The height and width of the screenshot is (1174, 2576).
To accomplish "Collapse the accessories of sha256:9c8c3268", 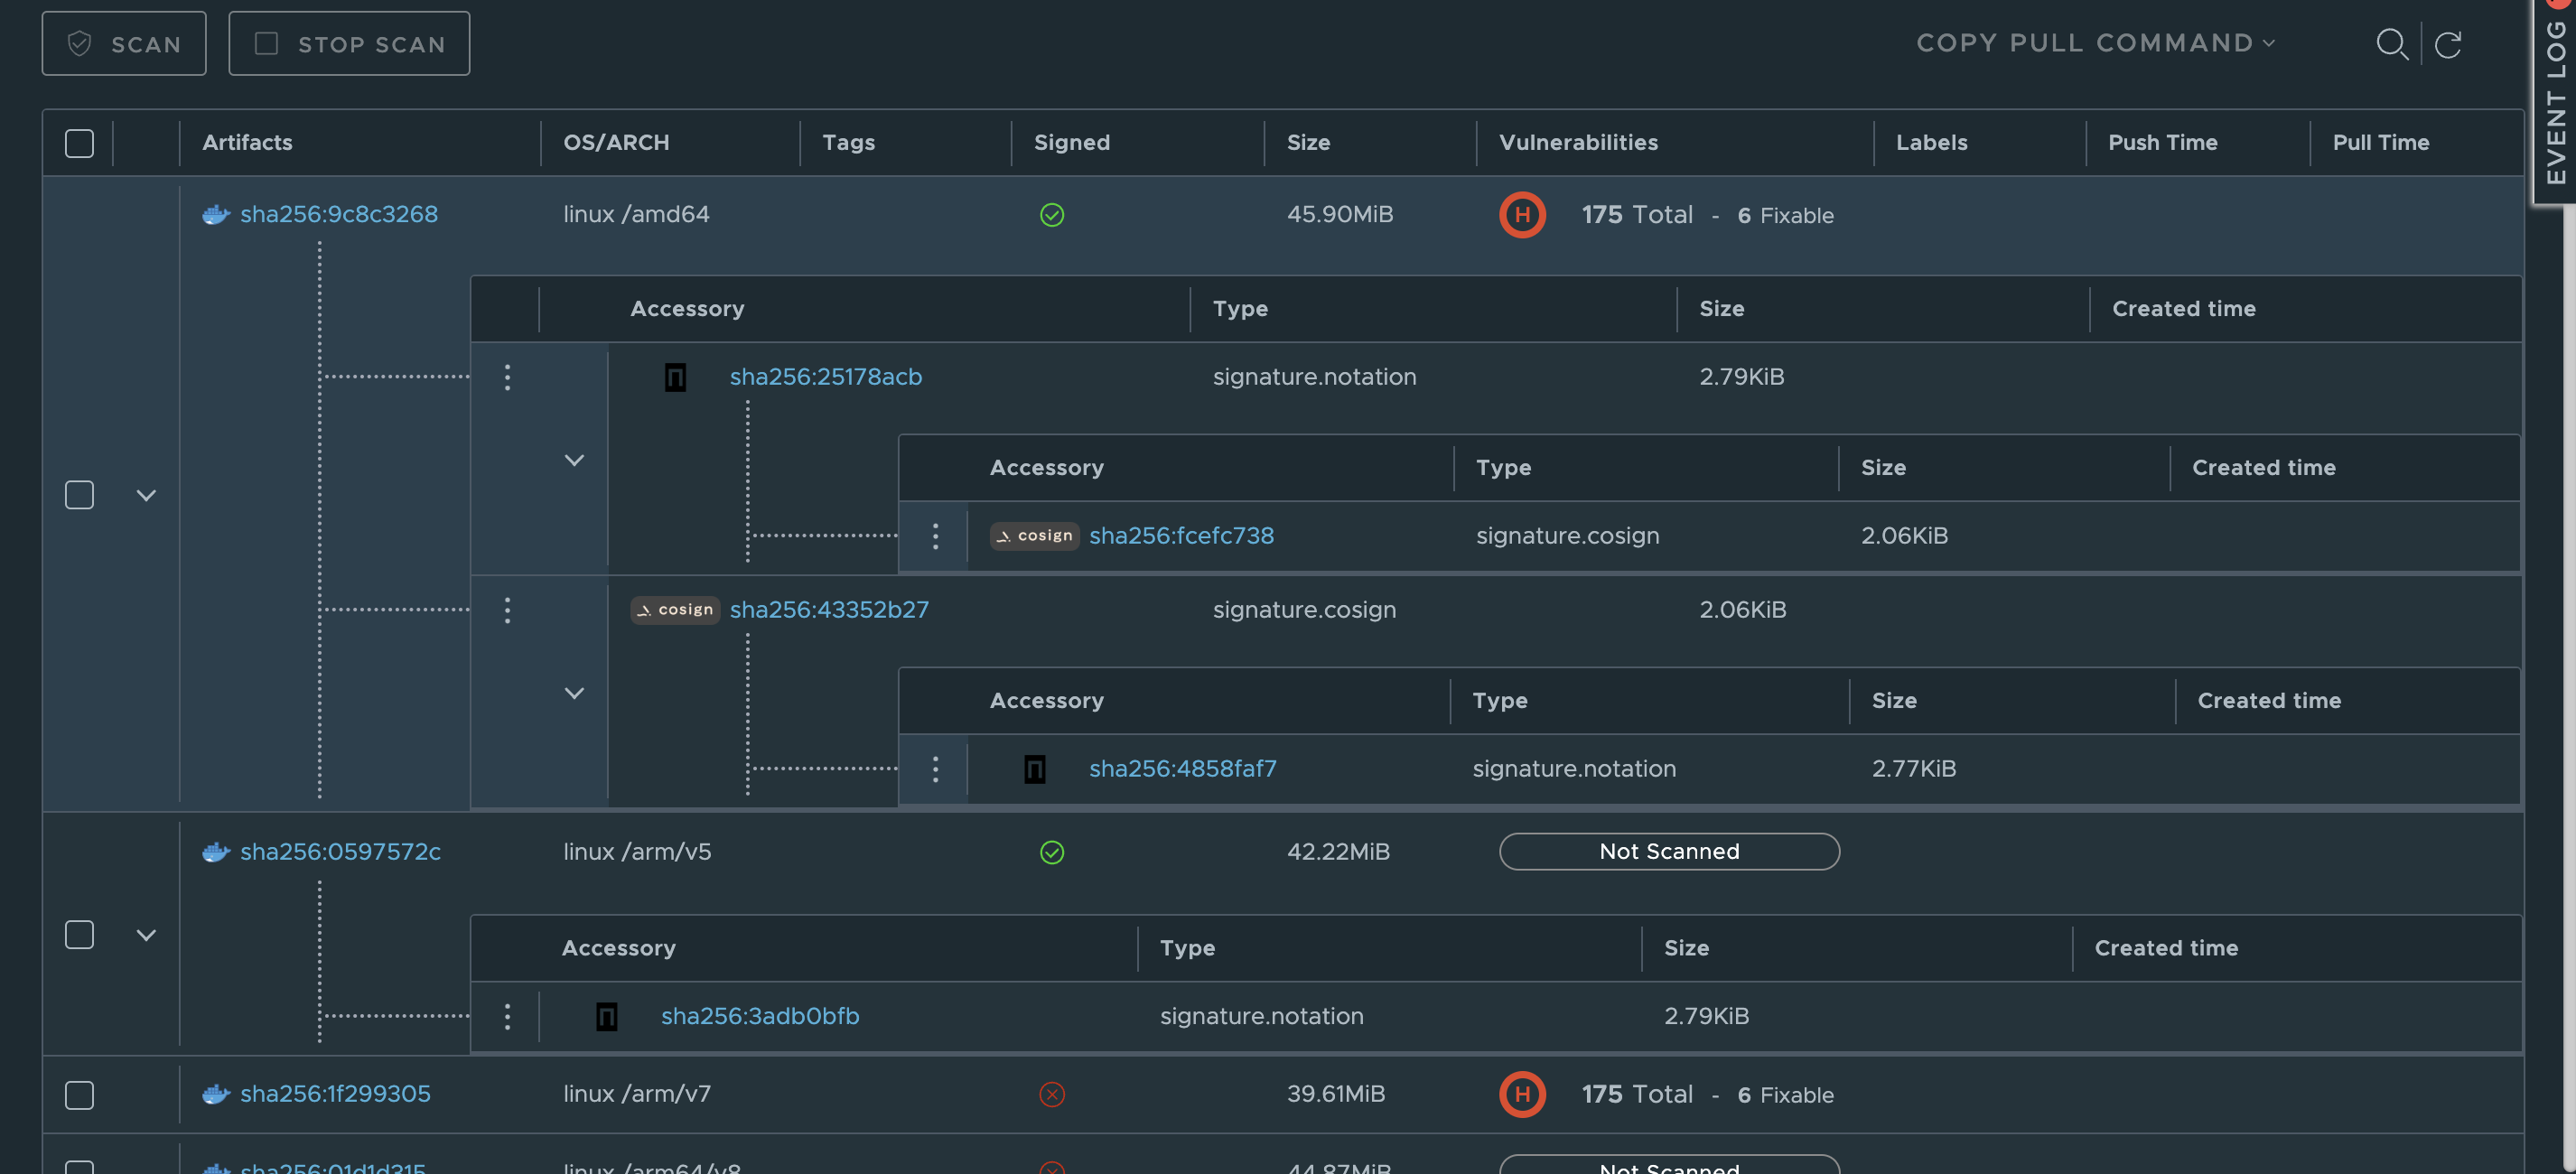I will click(x=146, y=494).
